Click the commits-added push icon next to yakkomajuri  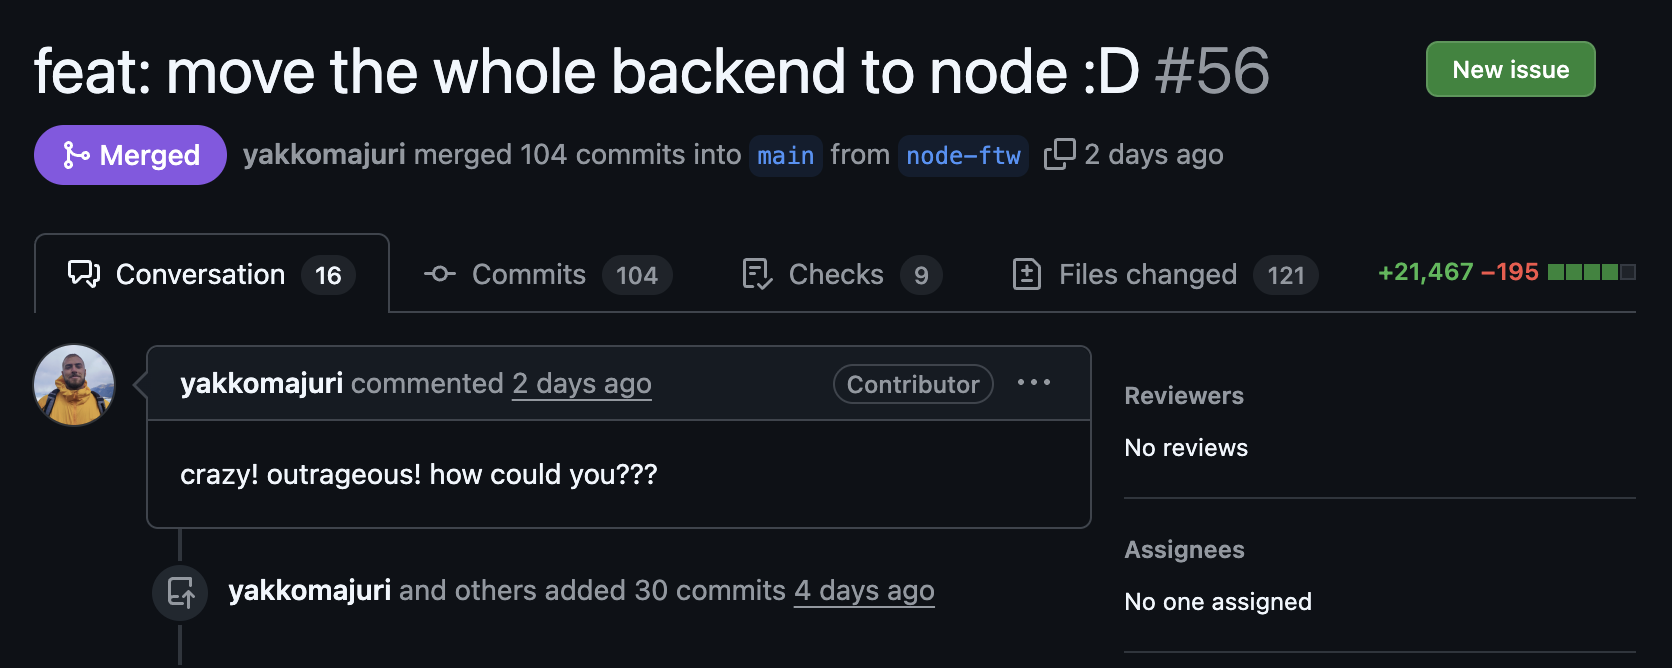click(180, 591)
